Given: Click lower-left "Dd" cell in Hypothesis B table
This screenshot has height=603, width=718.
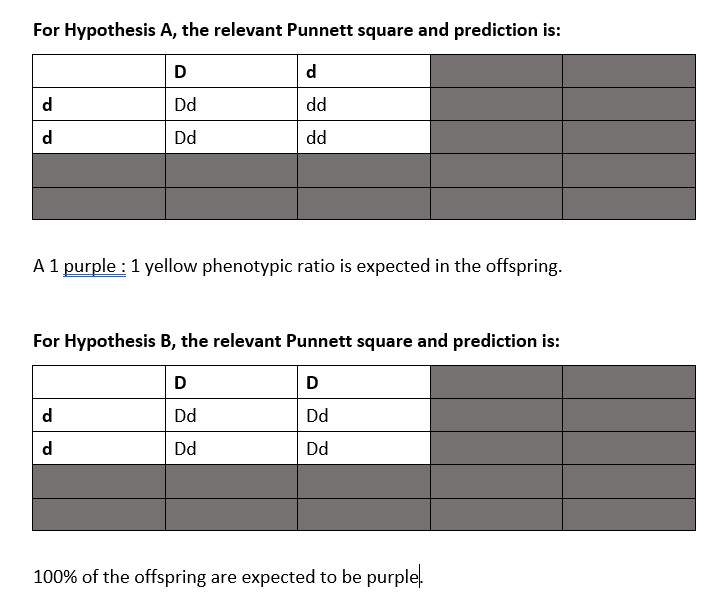Looking at the screenshot, I should tap(231, 448).
